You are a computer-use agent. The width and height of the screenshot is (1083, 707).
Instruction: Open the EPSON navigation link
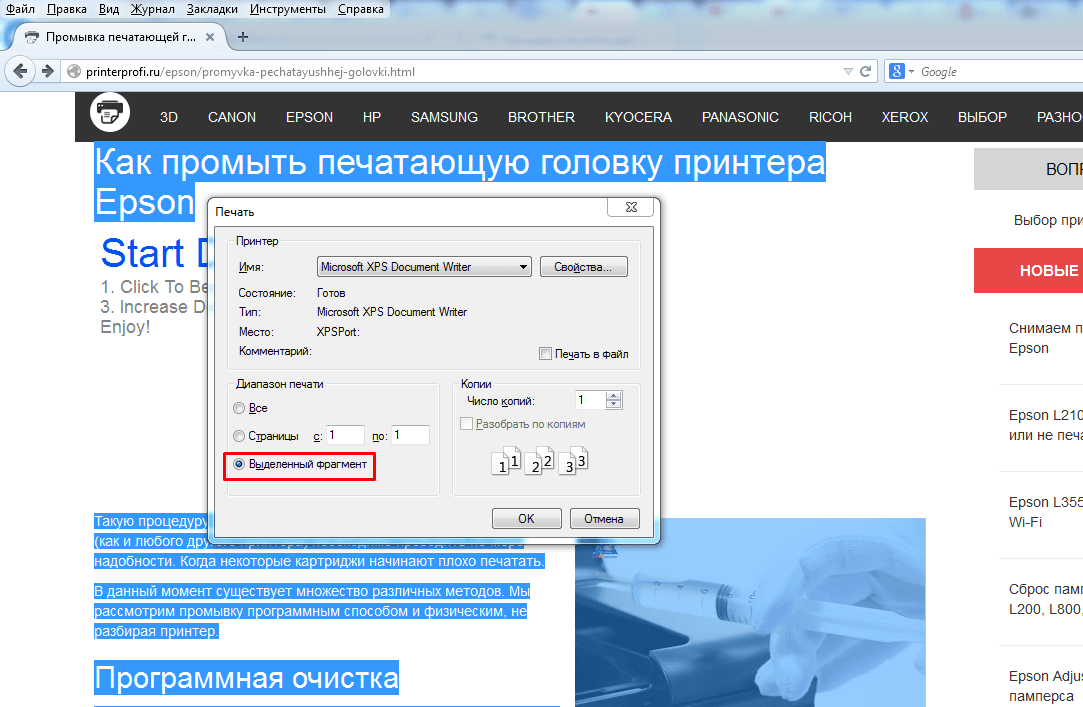[x=309, y=117]
